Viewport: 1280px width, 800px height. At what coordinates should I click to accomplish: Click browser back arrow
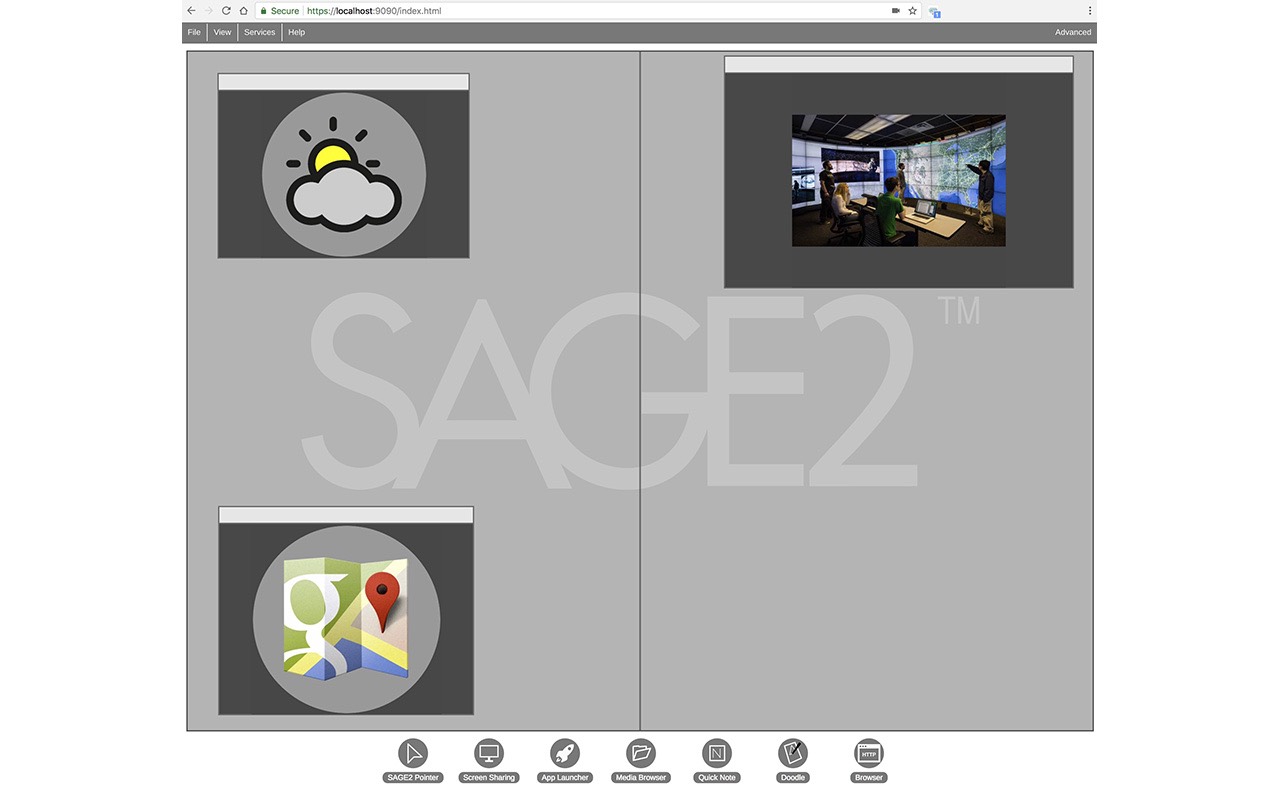(192, 11)
